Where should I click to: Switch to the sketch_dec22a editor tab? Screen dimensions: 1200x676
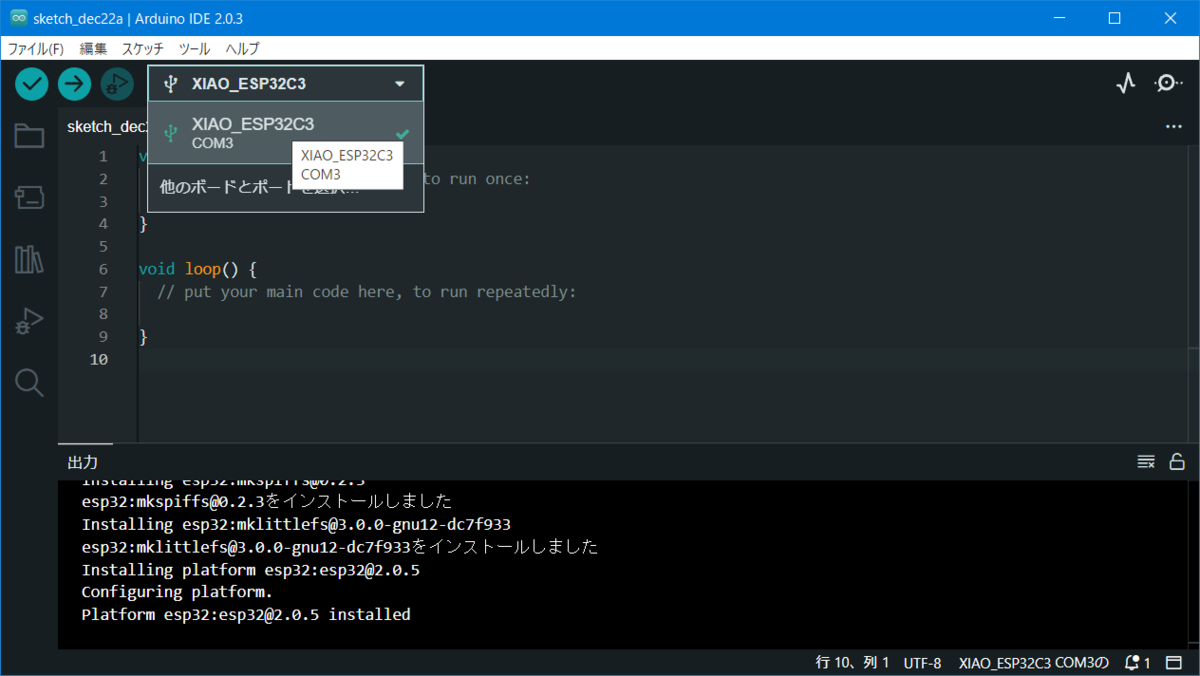pyautogui.click(x=107, y=127)
